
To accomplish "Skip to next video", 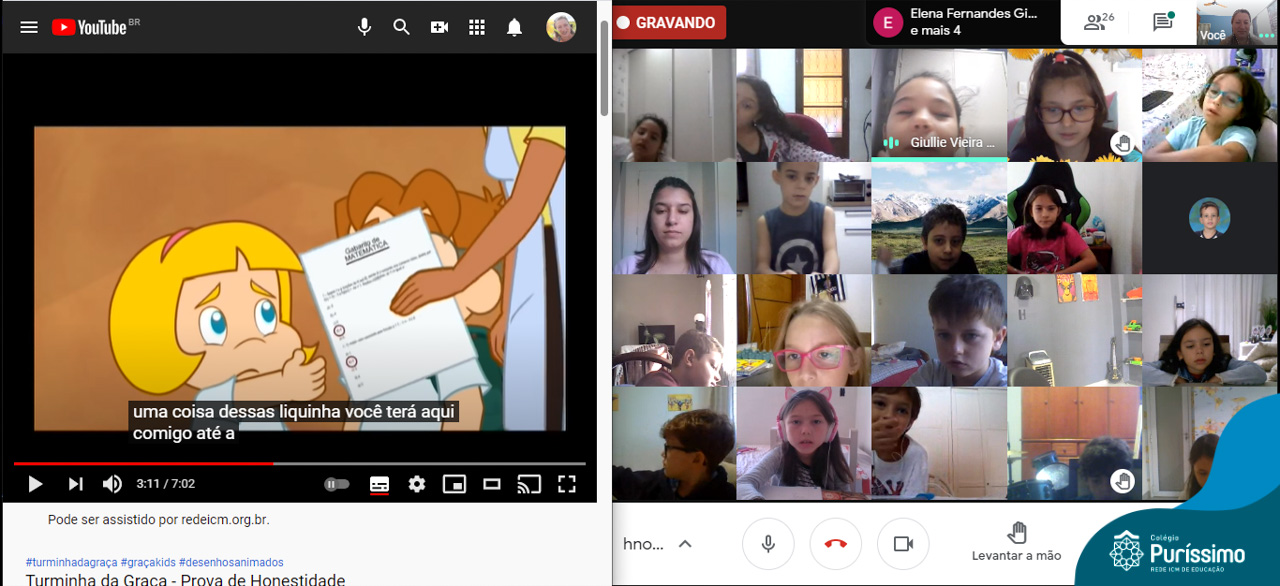I will point(75,484).
